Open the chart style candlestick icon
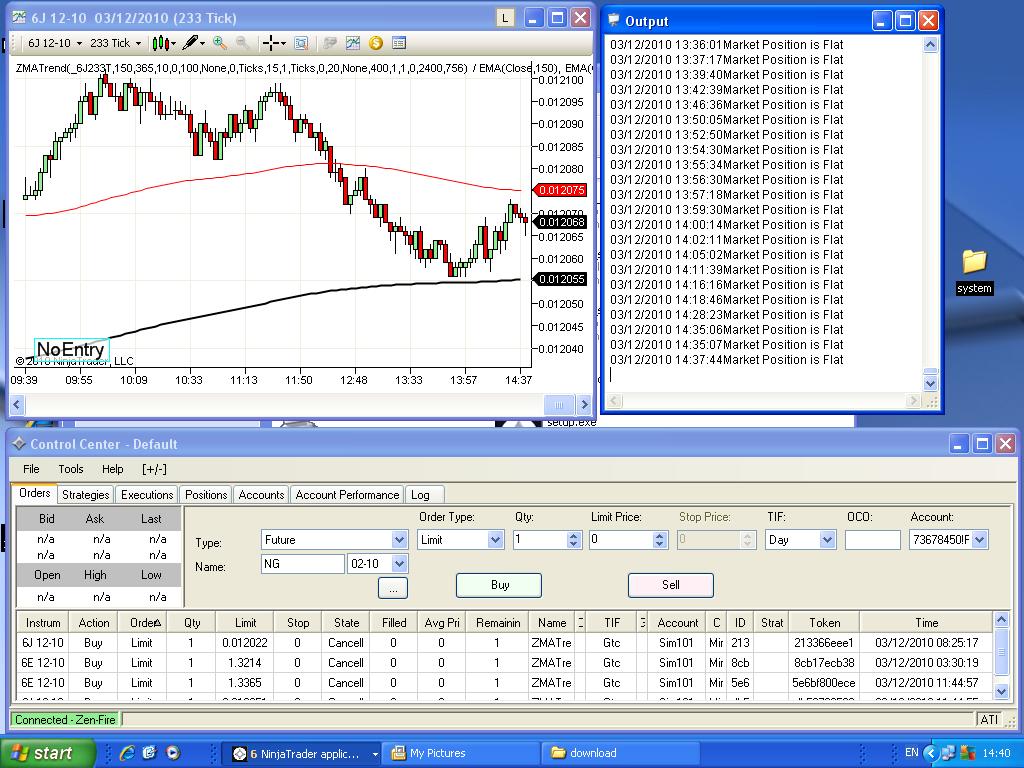The image size is (1024, 768). pyautogui.click(x=160, y=43)
